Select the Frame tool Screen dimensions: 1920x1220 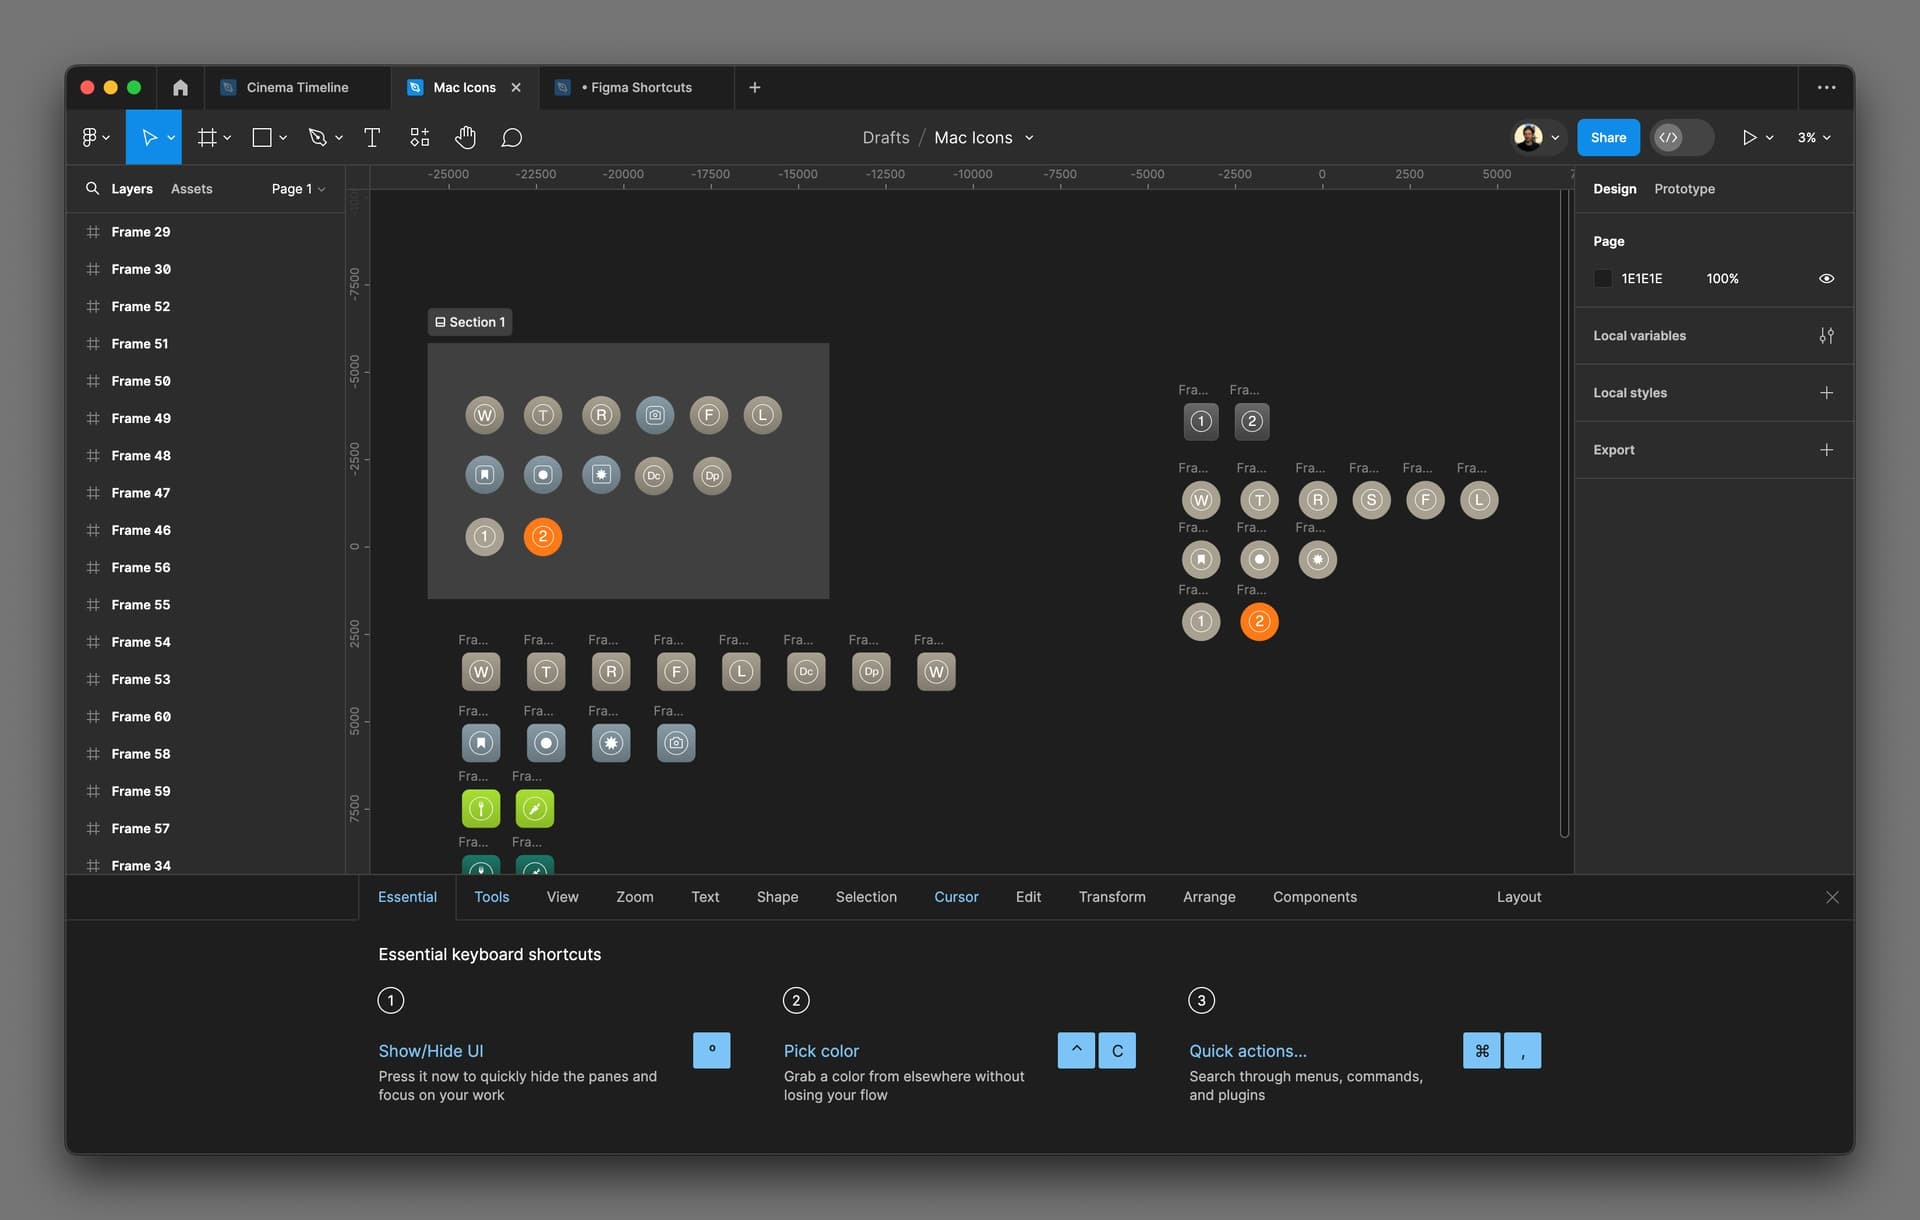point(207,137)
